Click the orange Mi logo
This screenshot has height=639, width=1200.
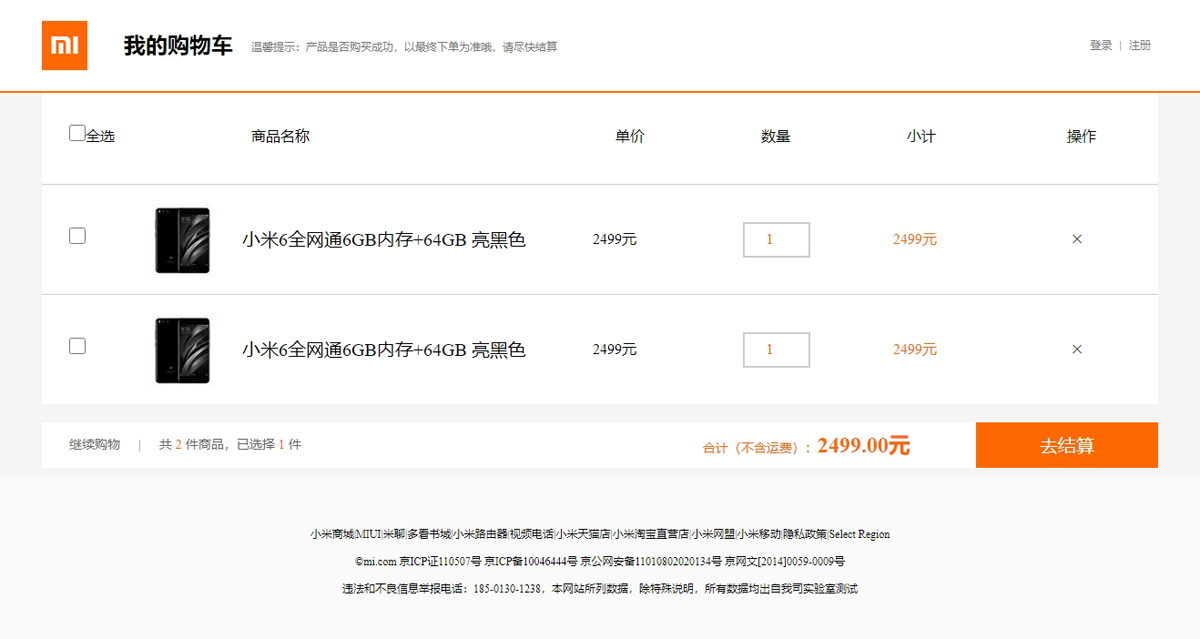click(x=64, y=46)
